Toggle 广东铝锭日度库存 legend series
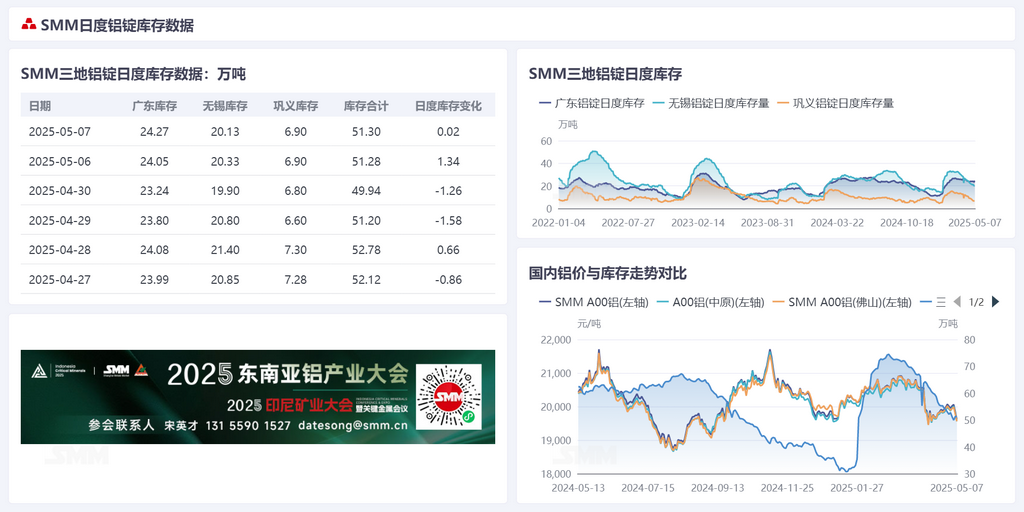Viewport: 1024px width, 512px height. pos(592,103)
